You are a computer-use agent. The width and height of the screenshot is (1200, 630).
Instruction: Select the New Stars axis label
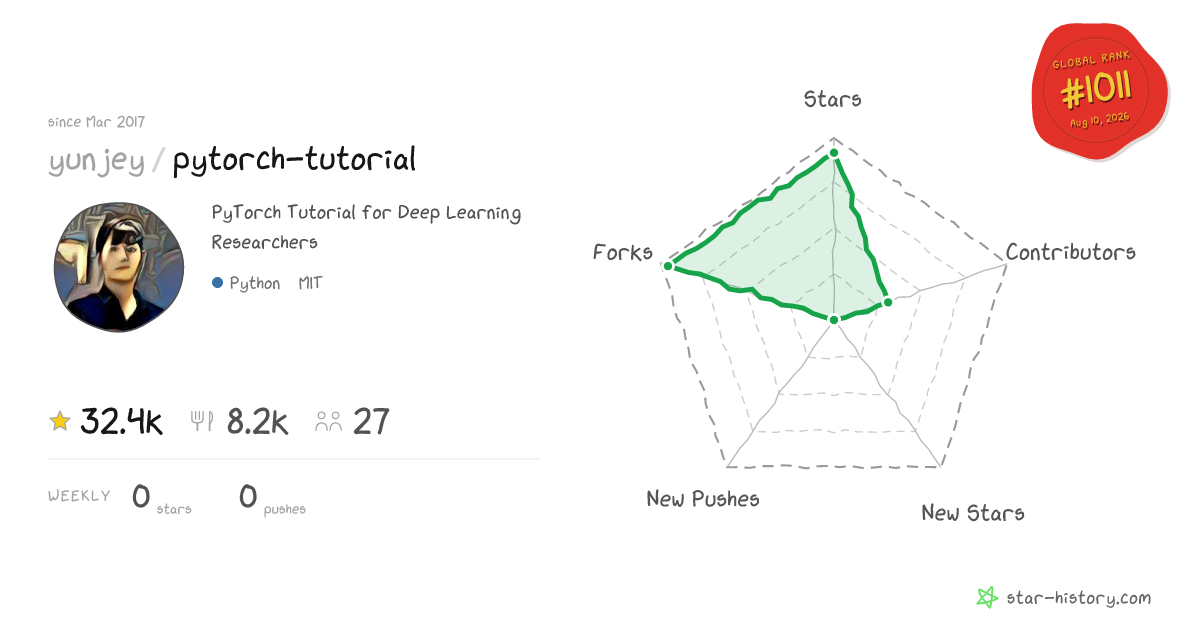pos(973,513)
